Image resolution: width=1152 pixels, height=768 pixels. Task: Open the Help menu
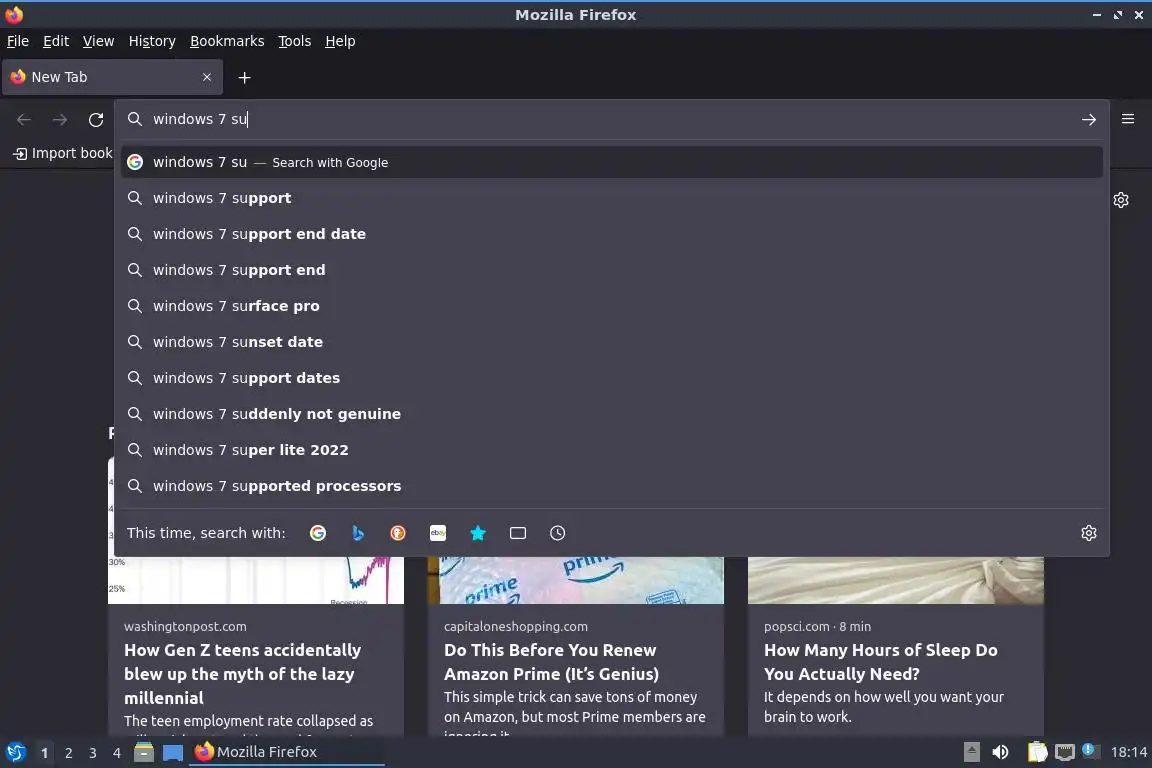click(x=340, y=41)
